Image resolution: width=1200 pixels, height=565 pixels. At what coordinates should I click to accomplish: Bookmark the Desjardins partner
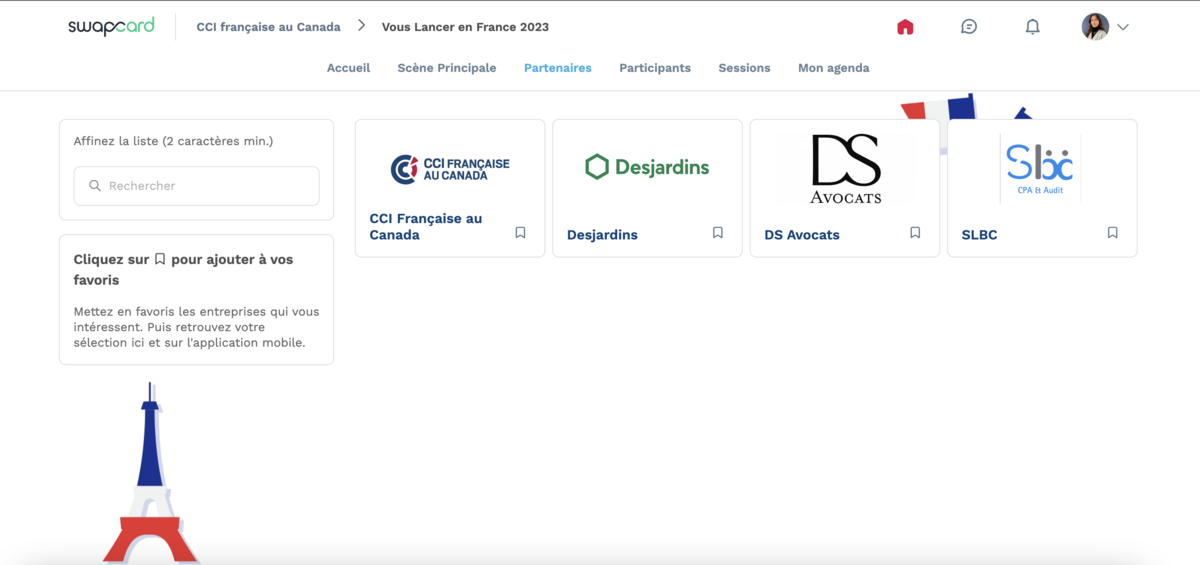point(718,233)
